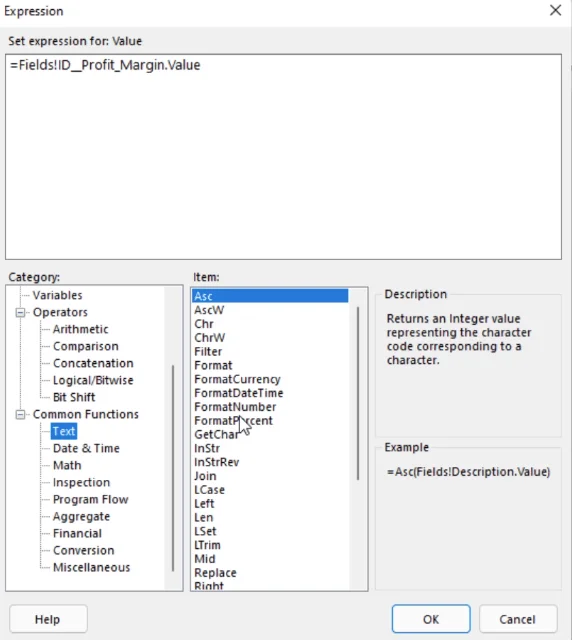This screenshot has width=572, height=640.
Task: Click the Category tree vertical scrollbar
Action: pos(173,468)
